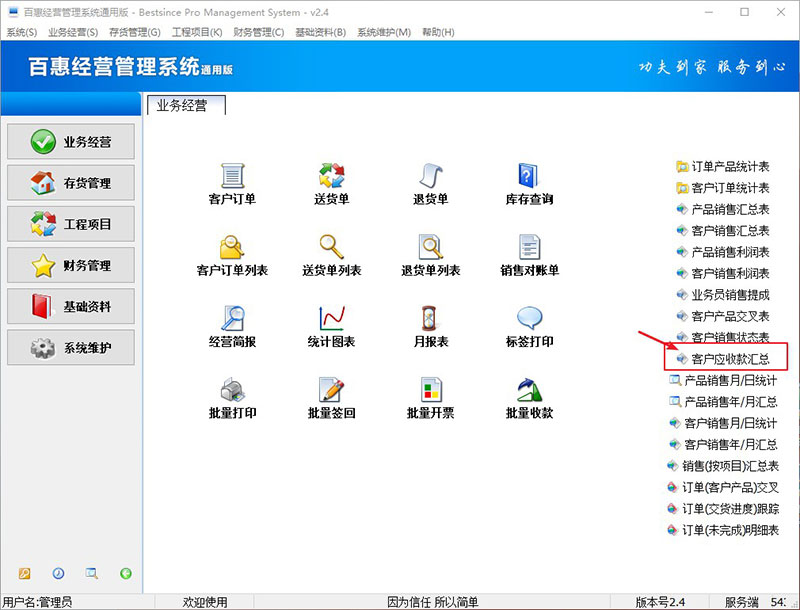This screenshot has height=610, width=800.
Task: Open the 帮助(H) menu
Action: (x=438, y=32)
